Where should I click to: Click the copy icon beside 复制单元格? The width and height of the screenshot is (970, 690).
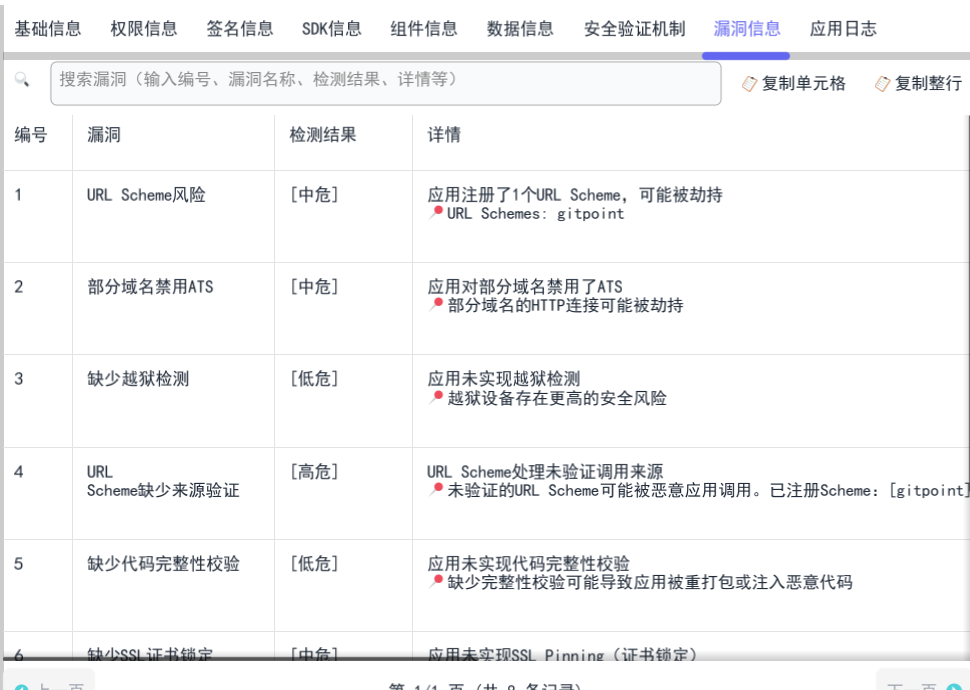point(748,85)
